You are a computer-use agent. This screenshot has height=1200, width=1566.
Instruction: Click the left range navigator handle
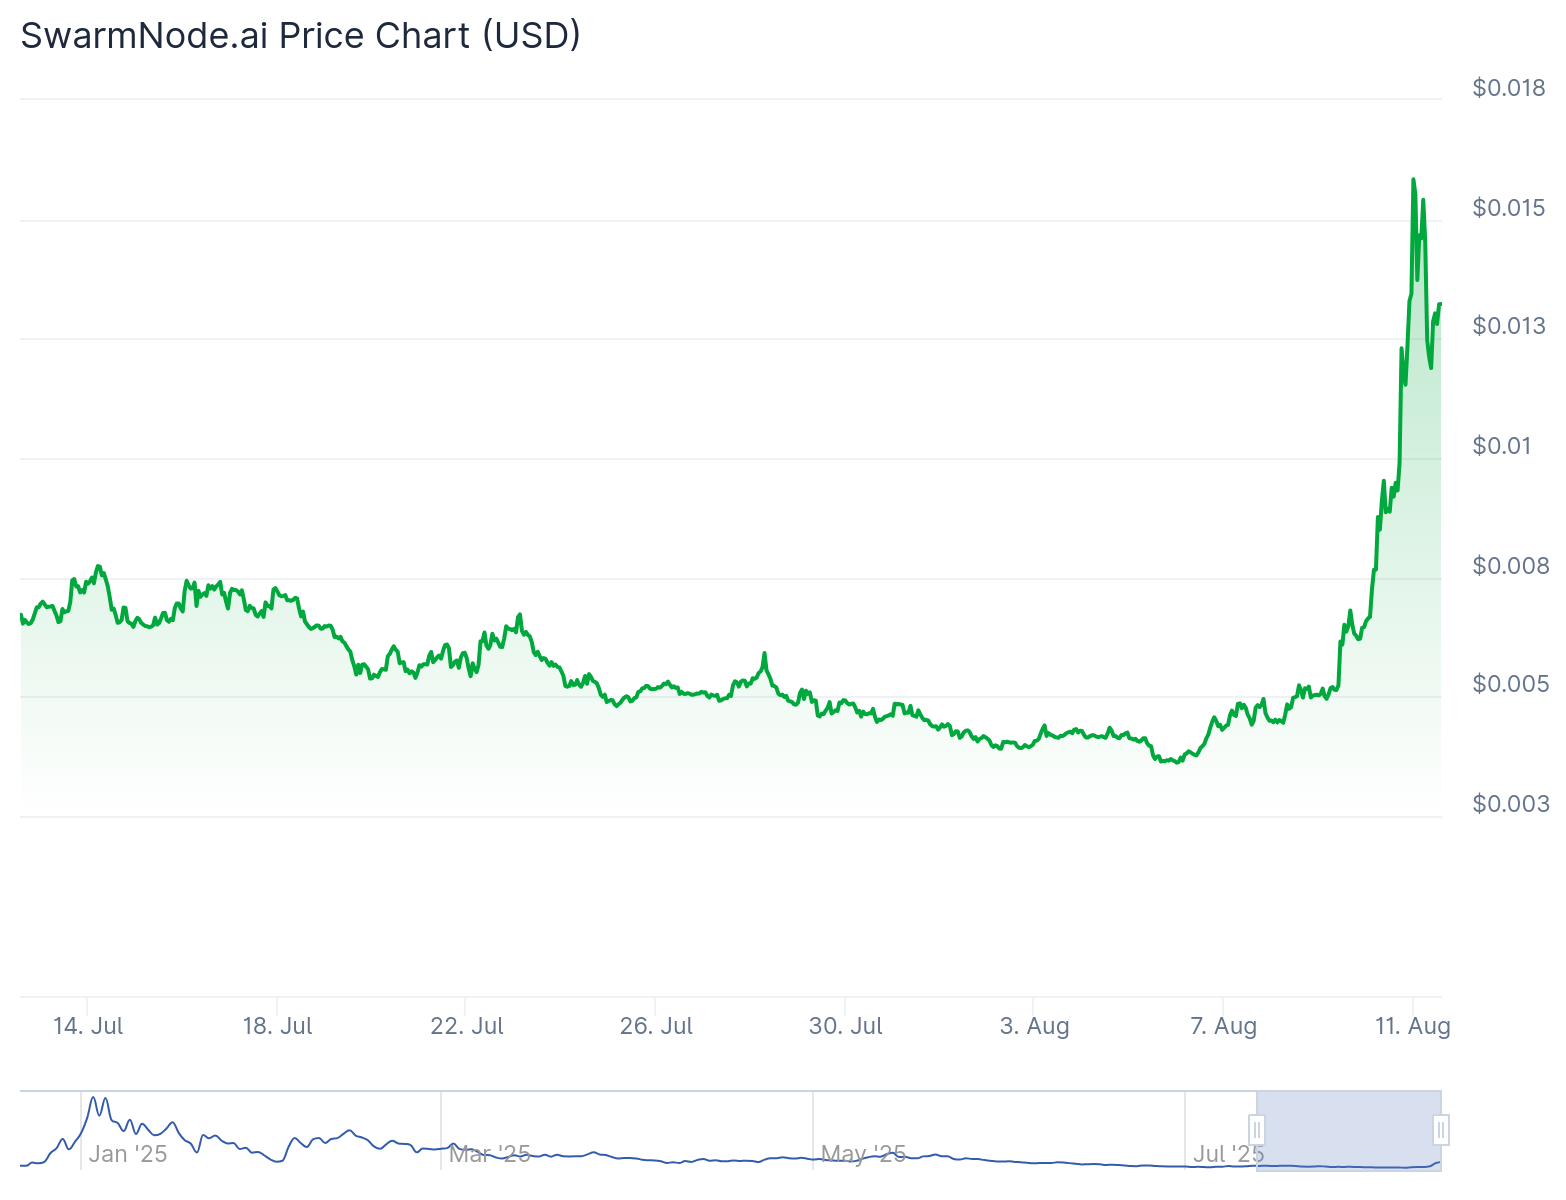pos(1257,1131)
